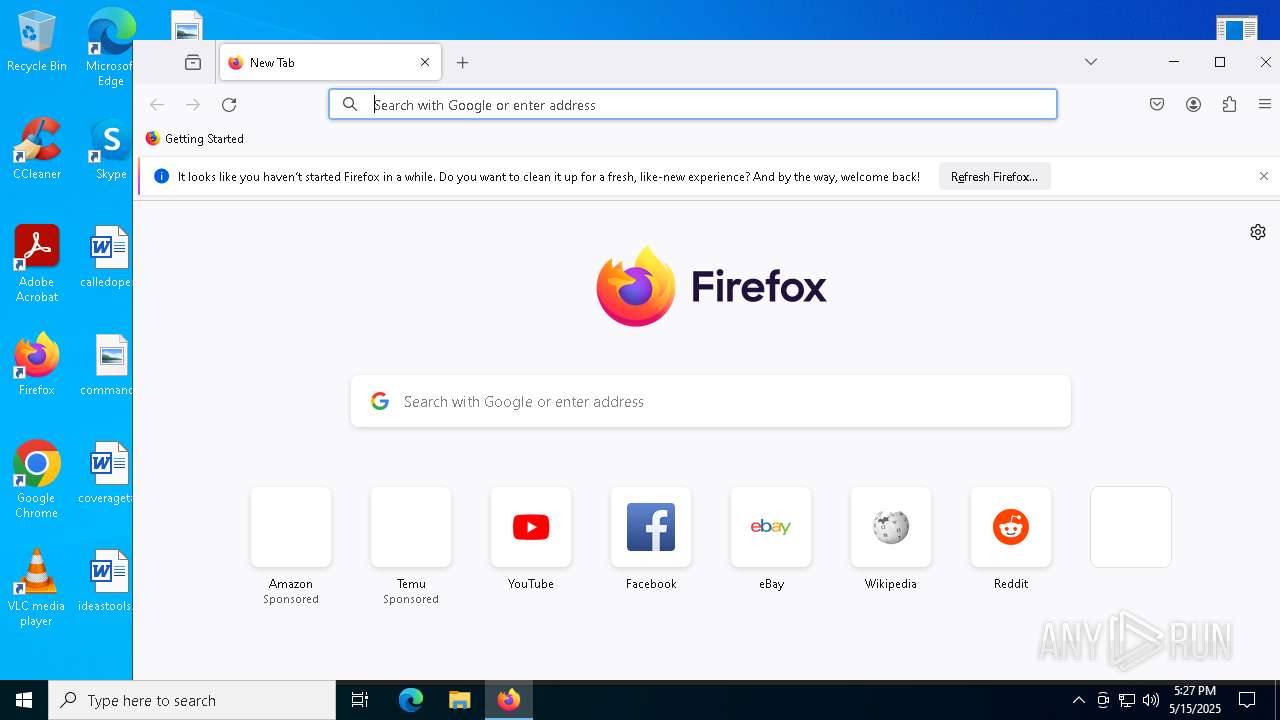Select the calledope Word document icon
1280x720 pixels.
click(107, 257)
